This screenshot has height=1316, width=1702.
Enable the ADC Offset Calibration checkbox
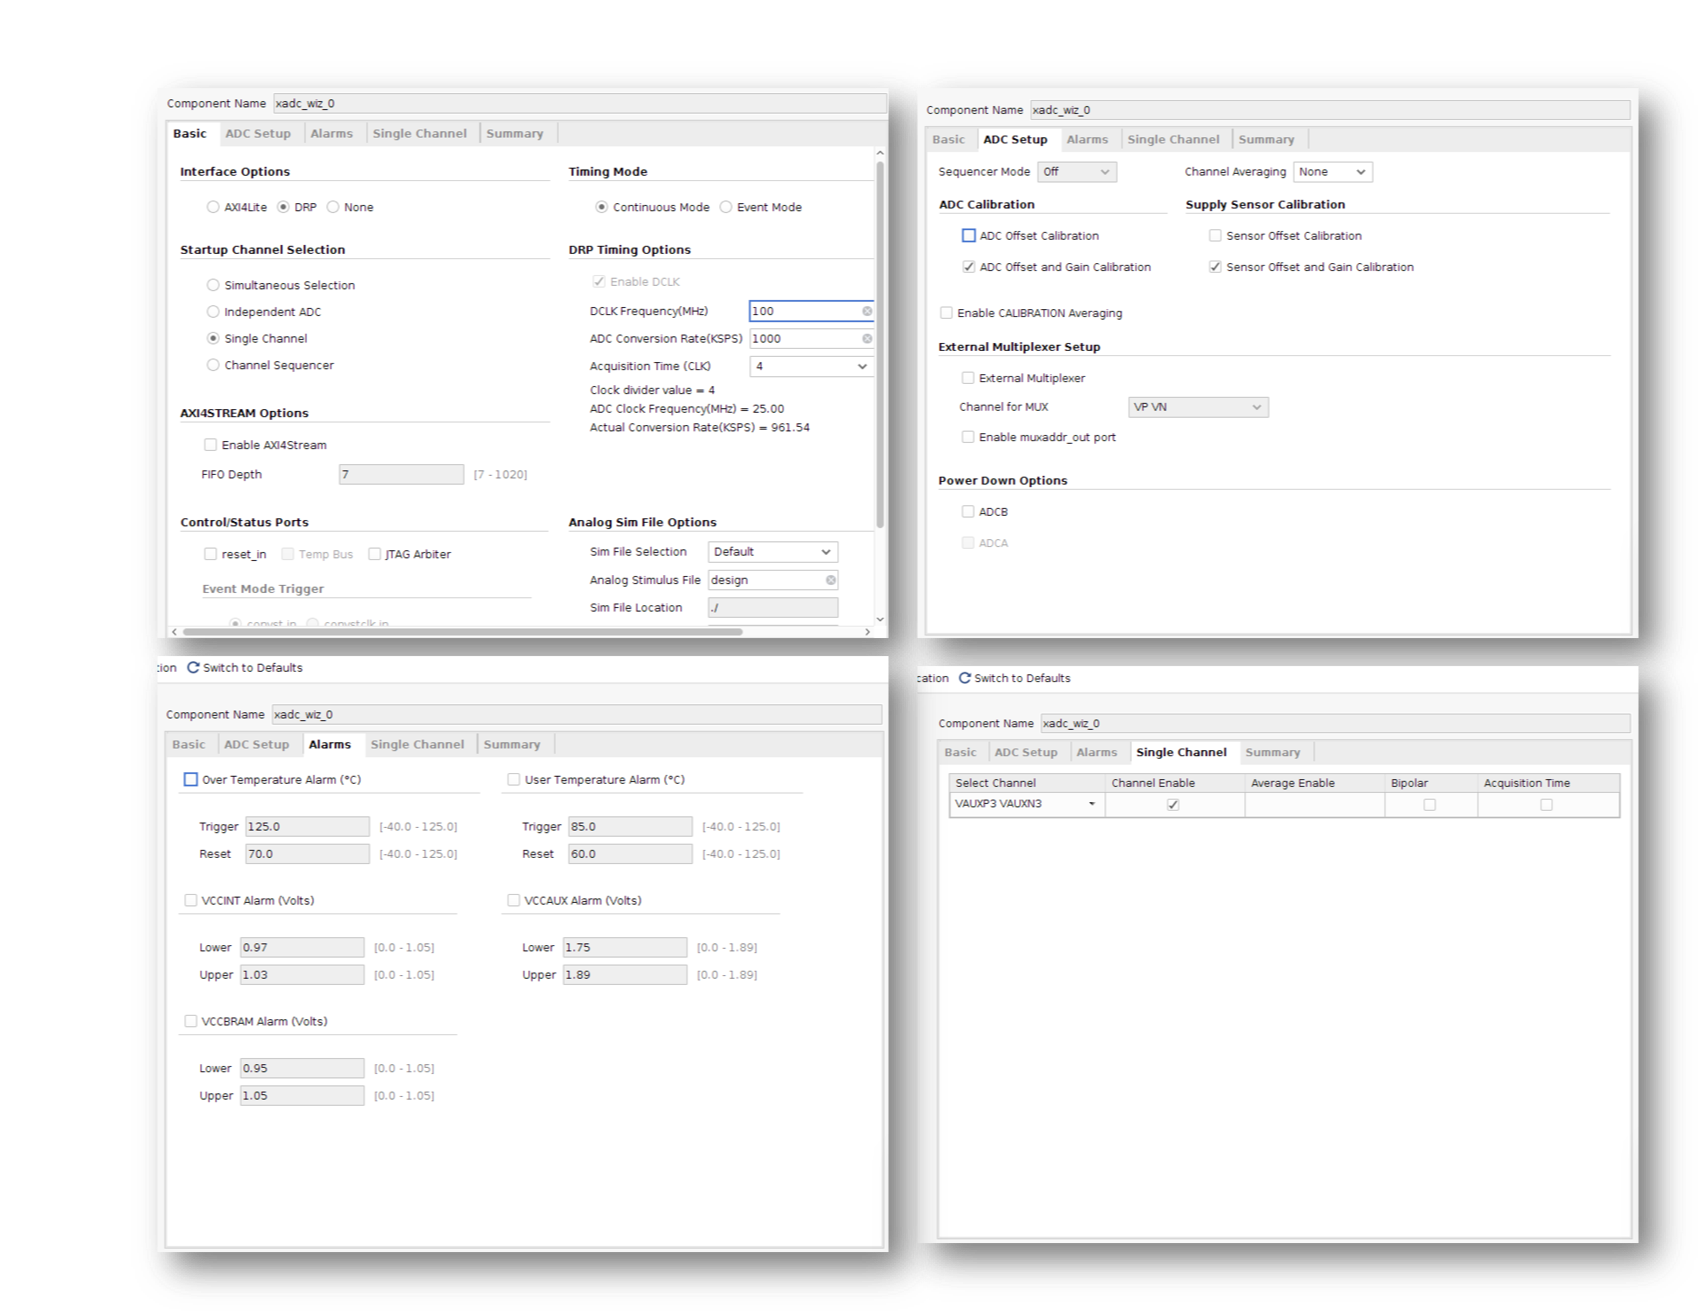click(968, 236)
